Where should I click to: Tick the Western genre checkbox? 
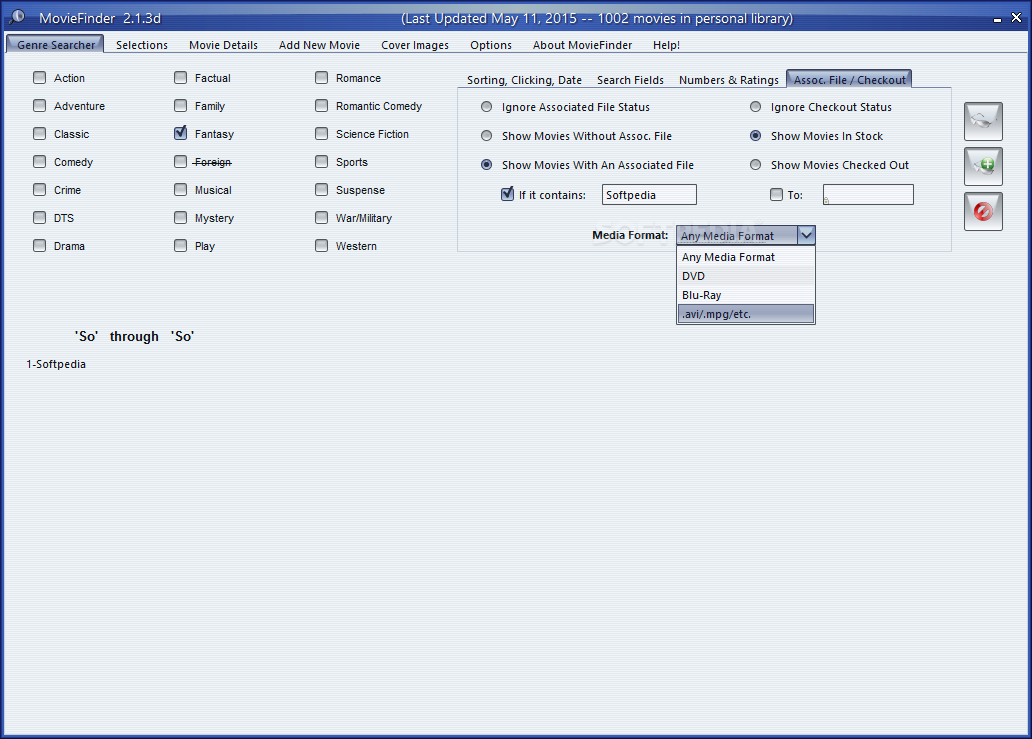(321, 245)
